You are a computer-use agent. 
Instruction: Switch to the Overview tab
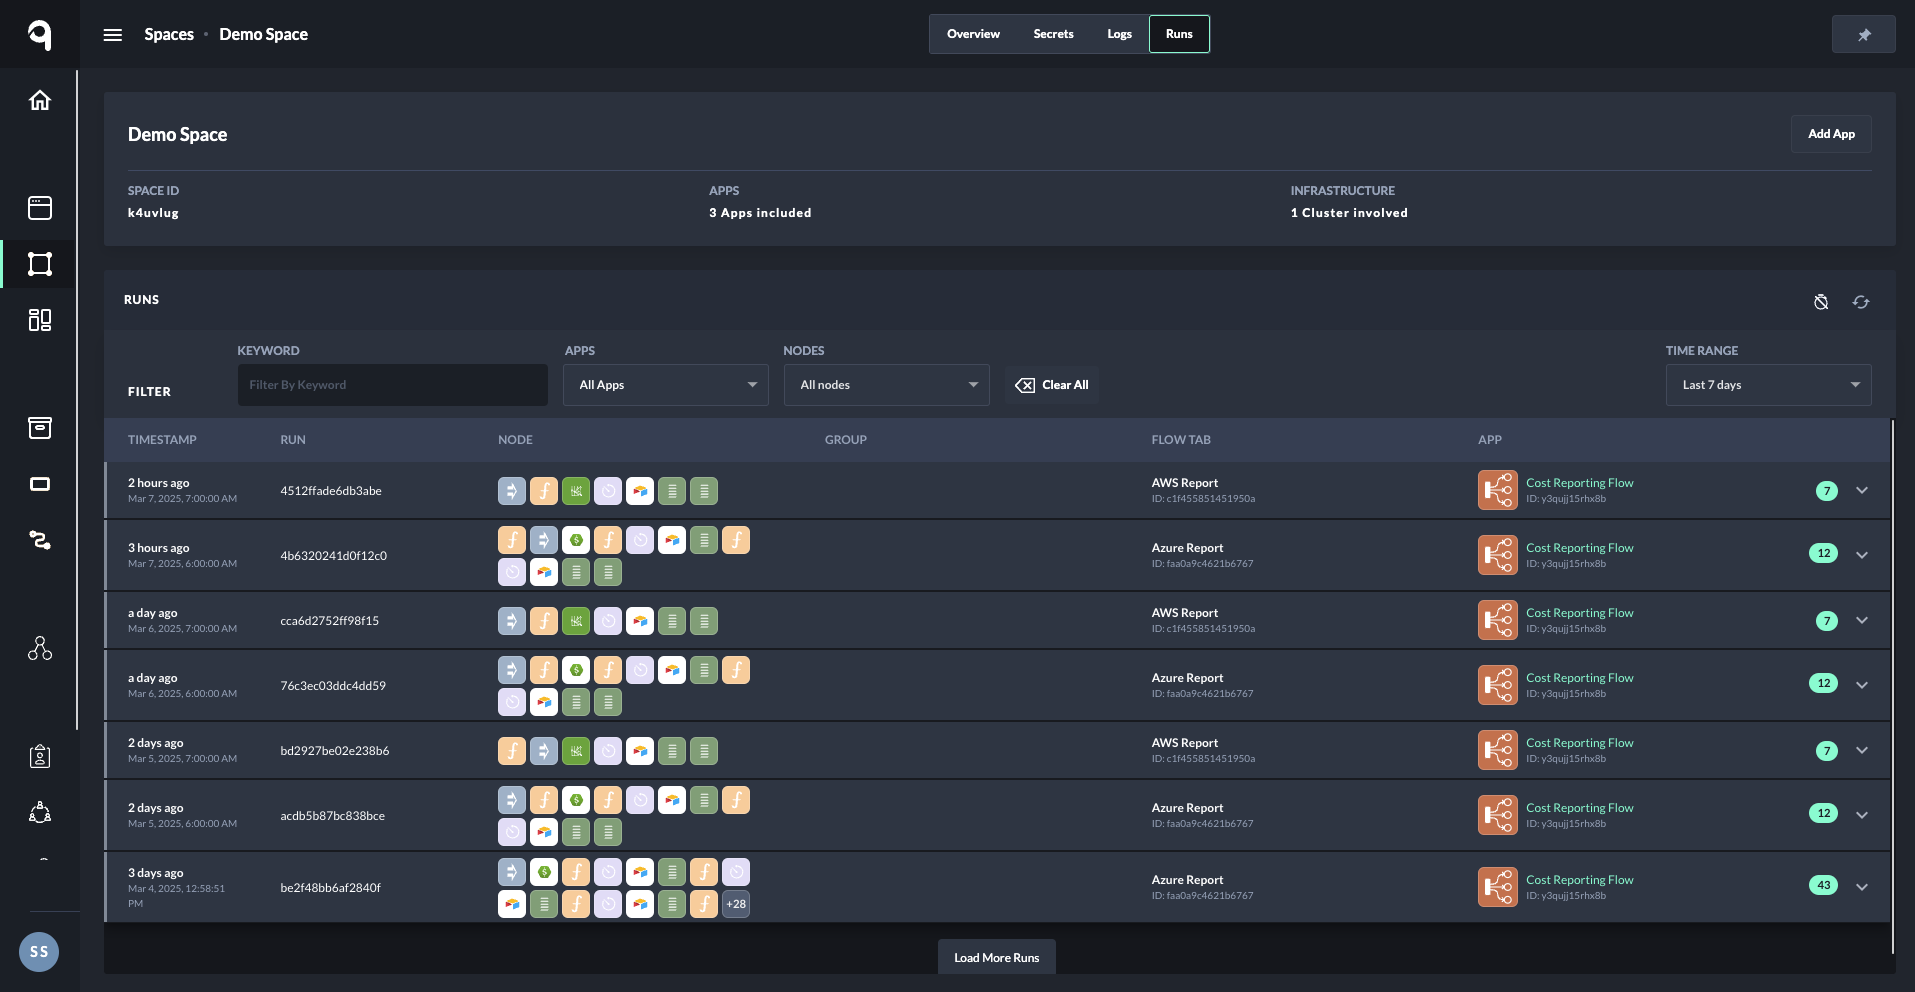coord(973,34)
